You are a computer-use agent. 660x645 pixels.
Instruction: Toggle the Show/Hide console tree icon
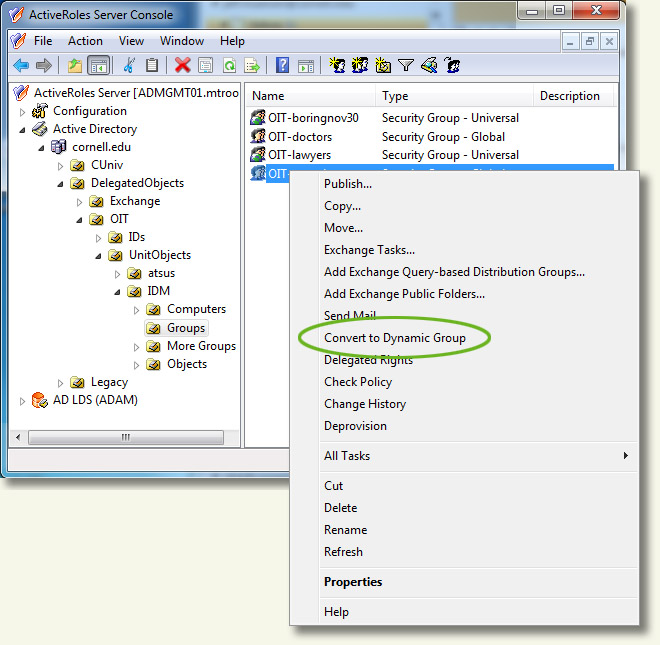99,66
